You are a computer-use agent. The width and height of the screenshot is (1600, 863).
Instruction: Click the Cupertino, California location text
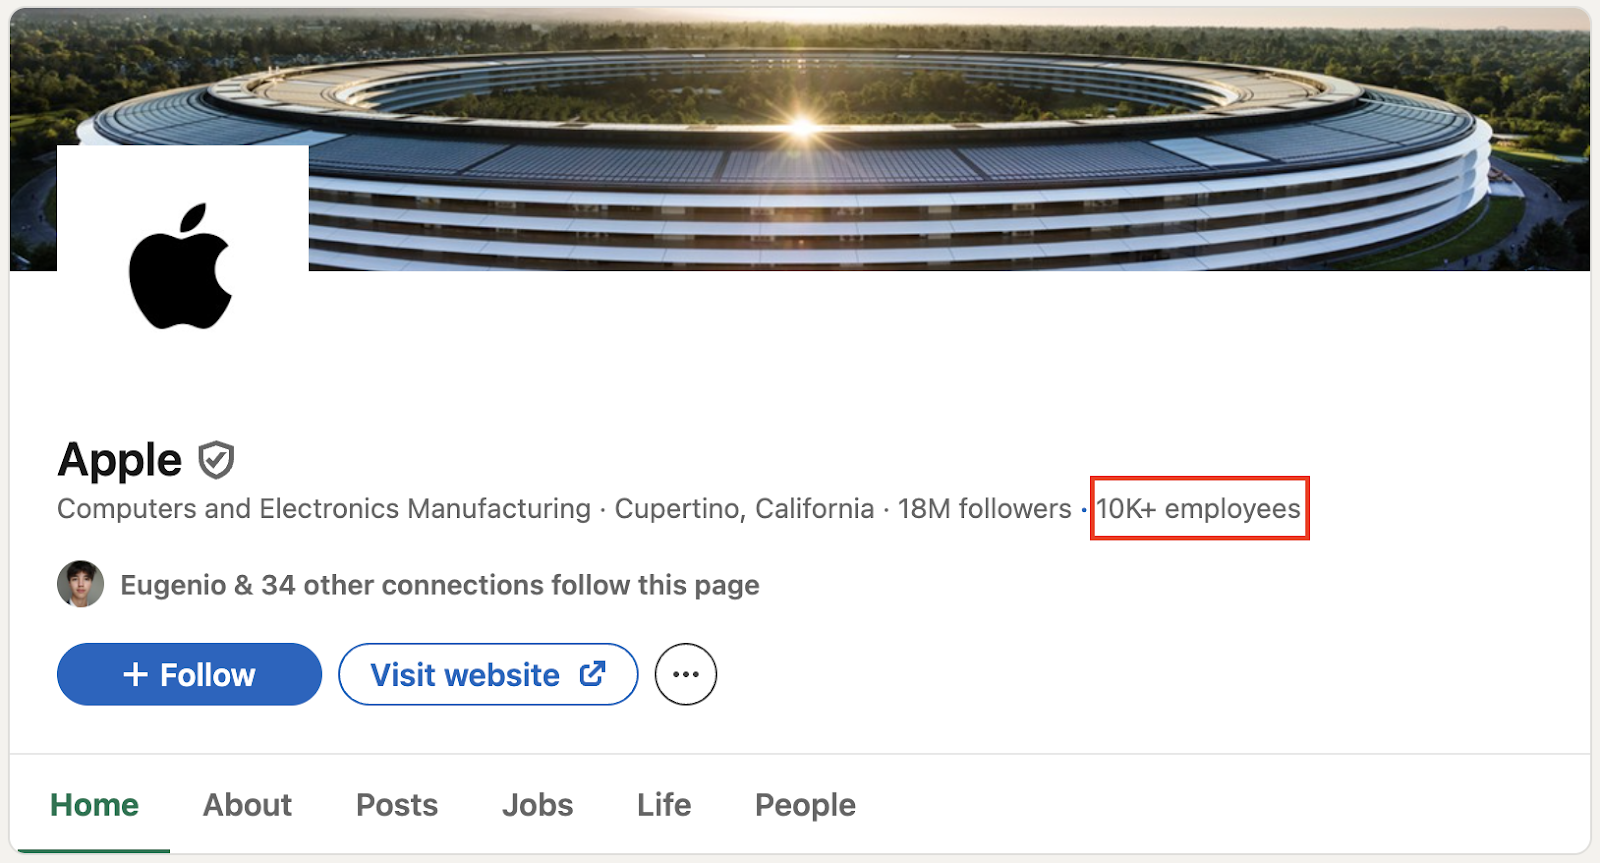tap(744, 509)
